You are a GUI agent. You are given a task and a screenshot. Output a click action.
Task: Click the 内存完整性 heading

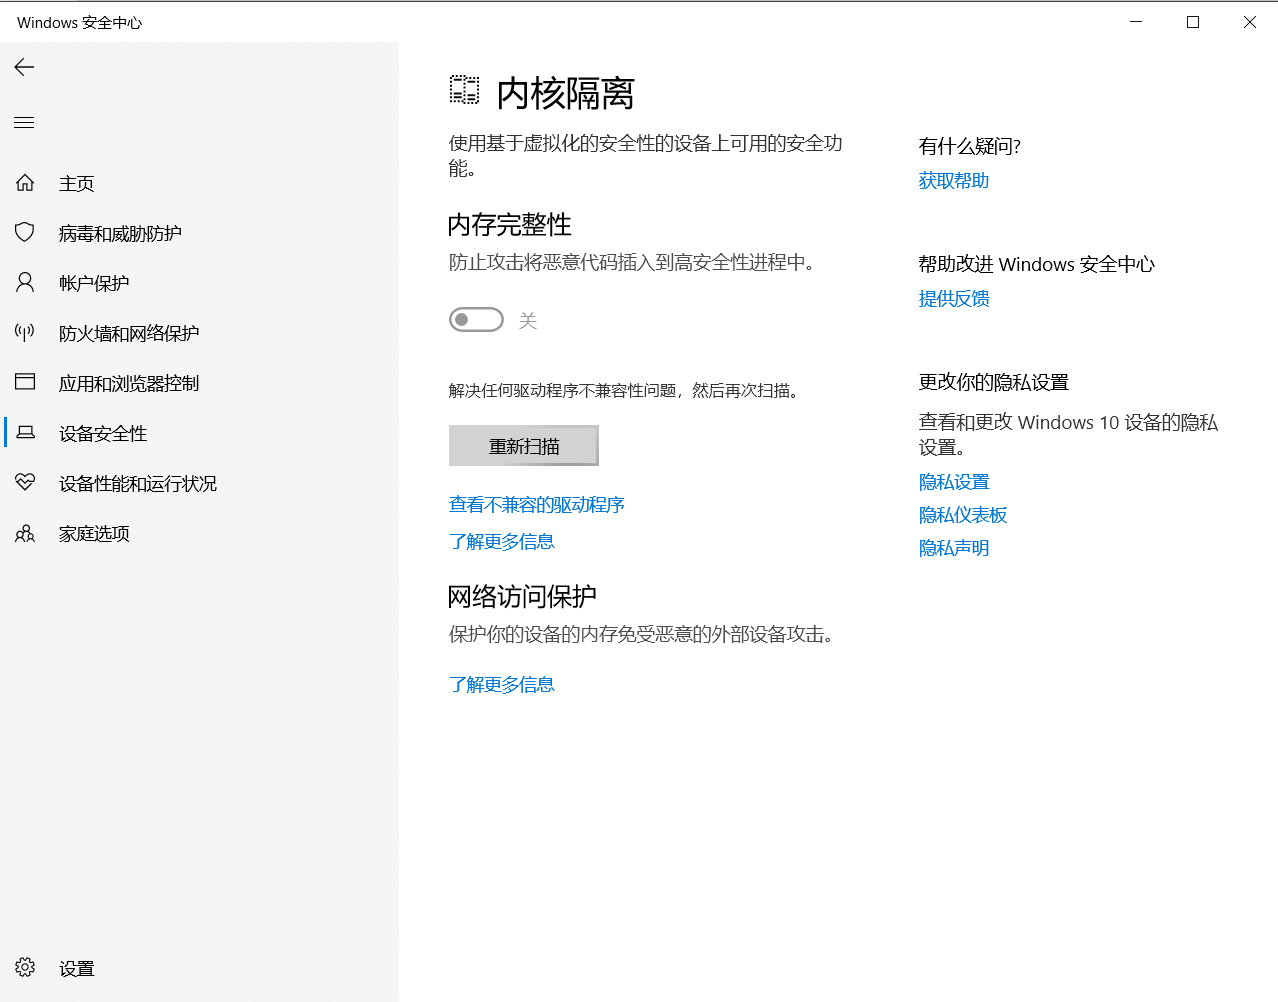tap(510, 224)
